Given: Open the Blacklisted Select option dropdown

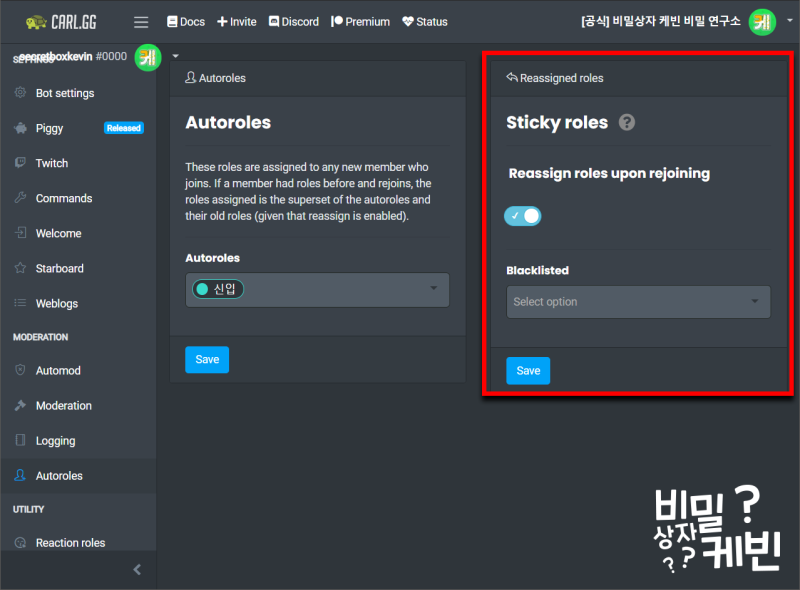Looking at the screenshot, I should (638, 302).
